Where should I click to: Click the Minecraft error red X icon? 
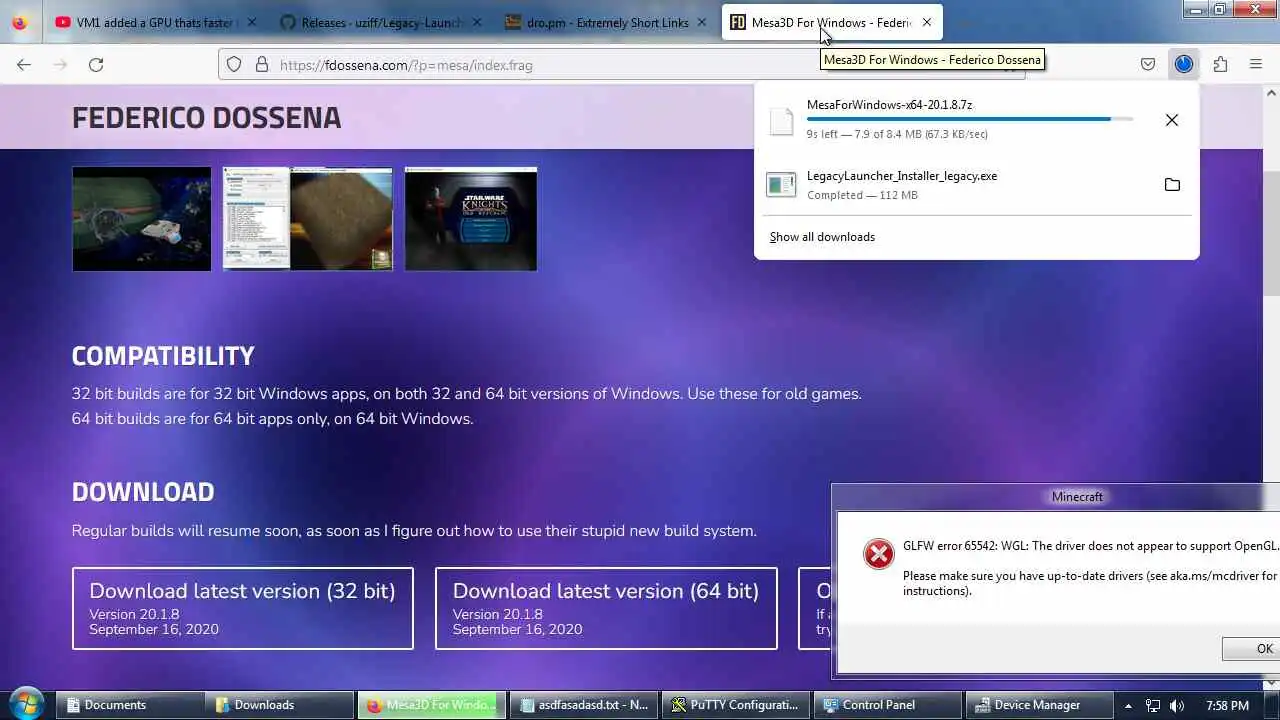pyautogui.click(x=879, y=554)
